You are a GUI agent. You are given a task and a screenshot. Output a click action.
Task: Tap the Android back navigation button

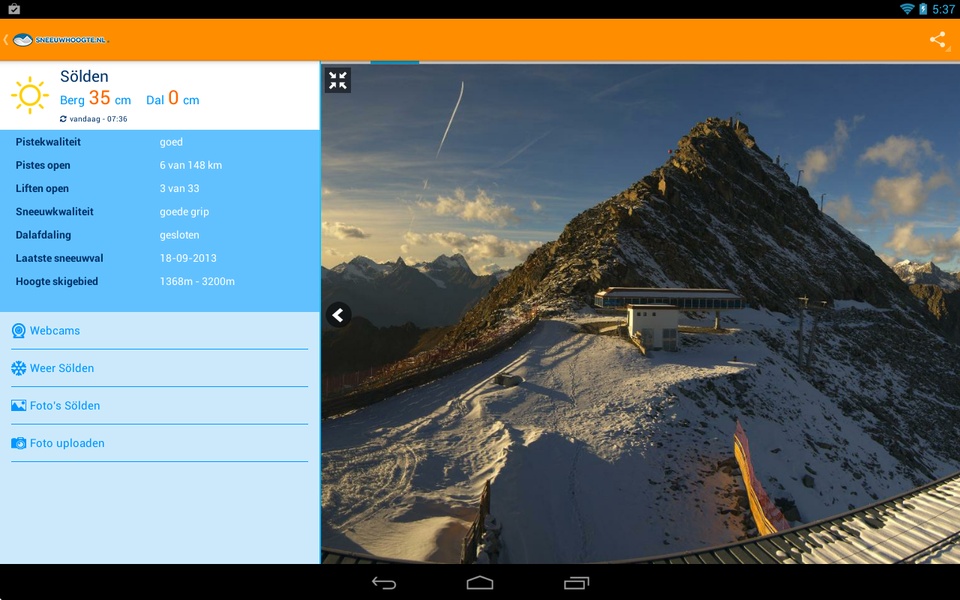tap(384, 583)
